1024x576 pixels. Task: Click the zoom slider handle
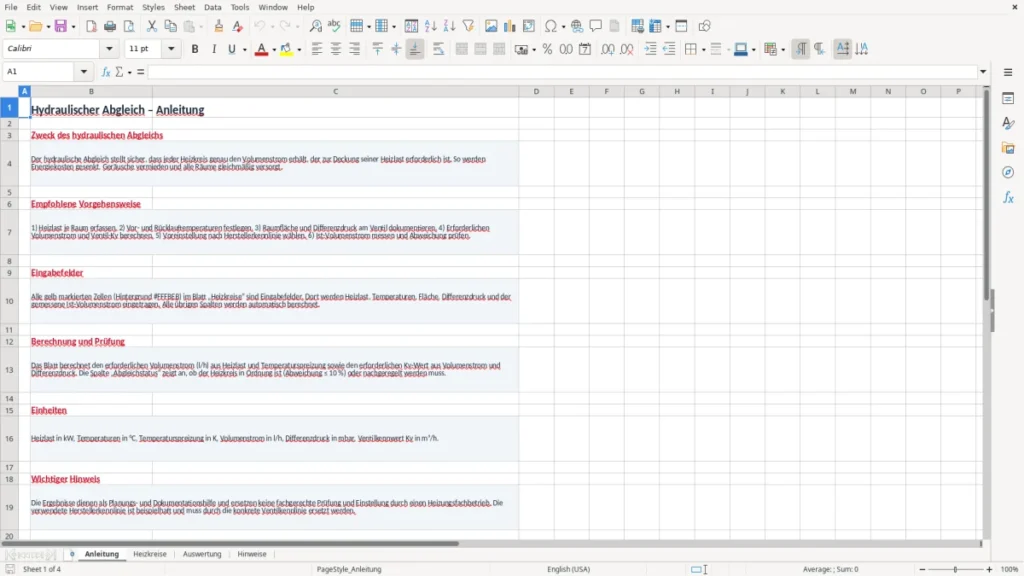point(955,569)
